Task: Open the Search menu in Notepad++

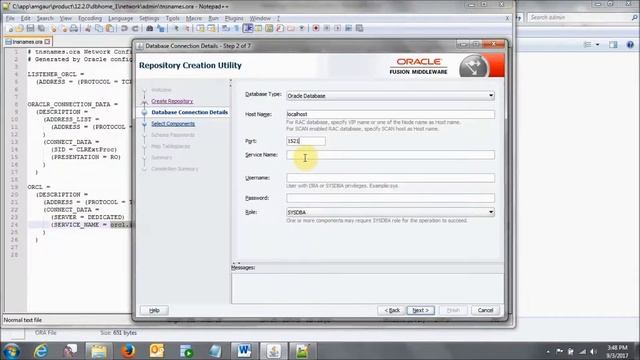Action: point(44,18)
